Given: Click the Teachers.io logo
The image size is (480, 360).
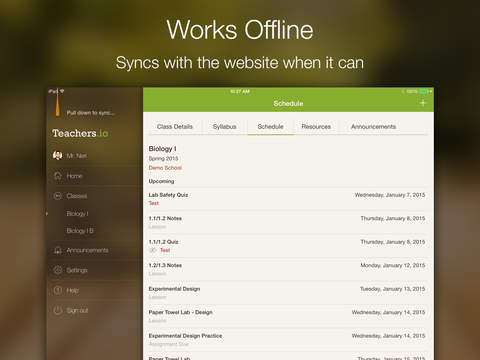Looking at the screenshot, I should [x=80, y=133].
